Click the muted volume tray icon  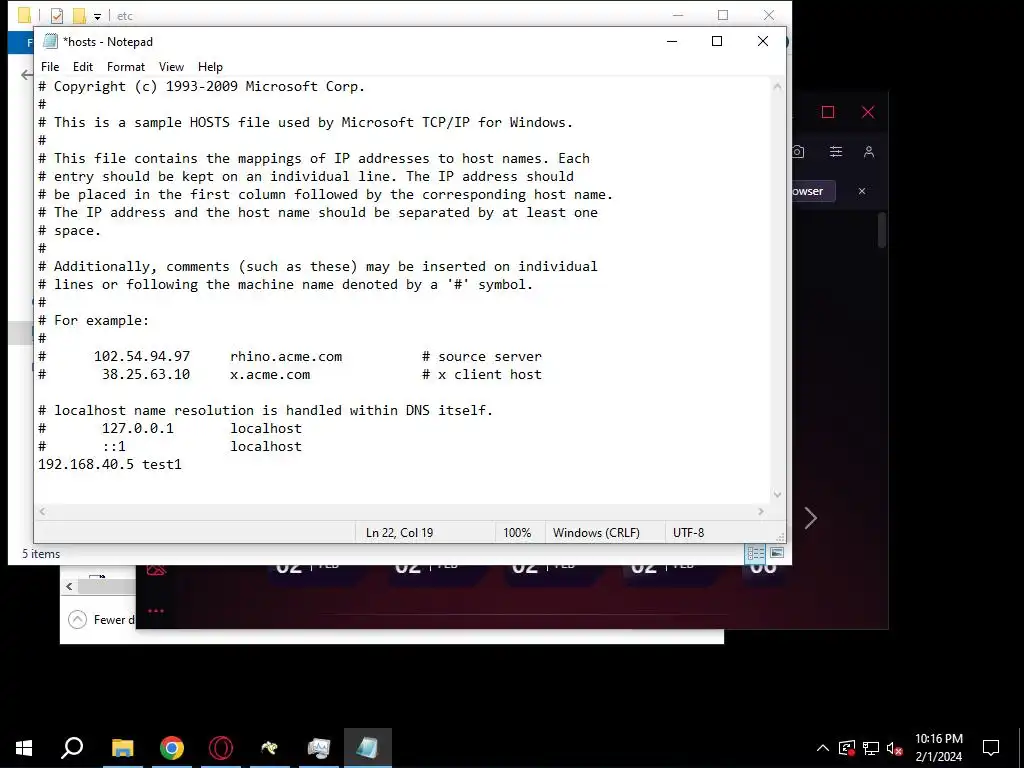pos(895,748)
